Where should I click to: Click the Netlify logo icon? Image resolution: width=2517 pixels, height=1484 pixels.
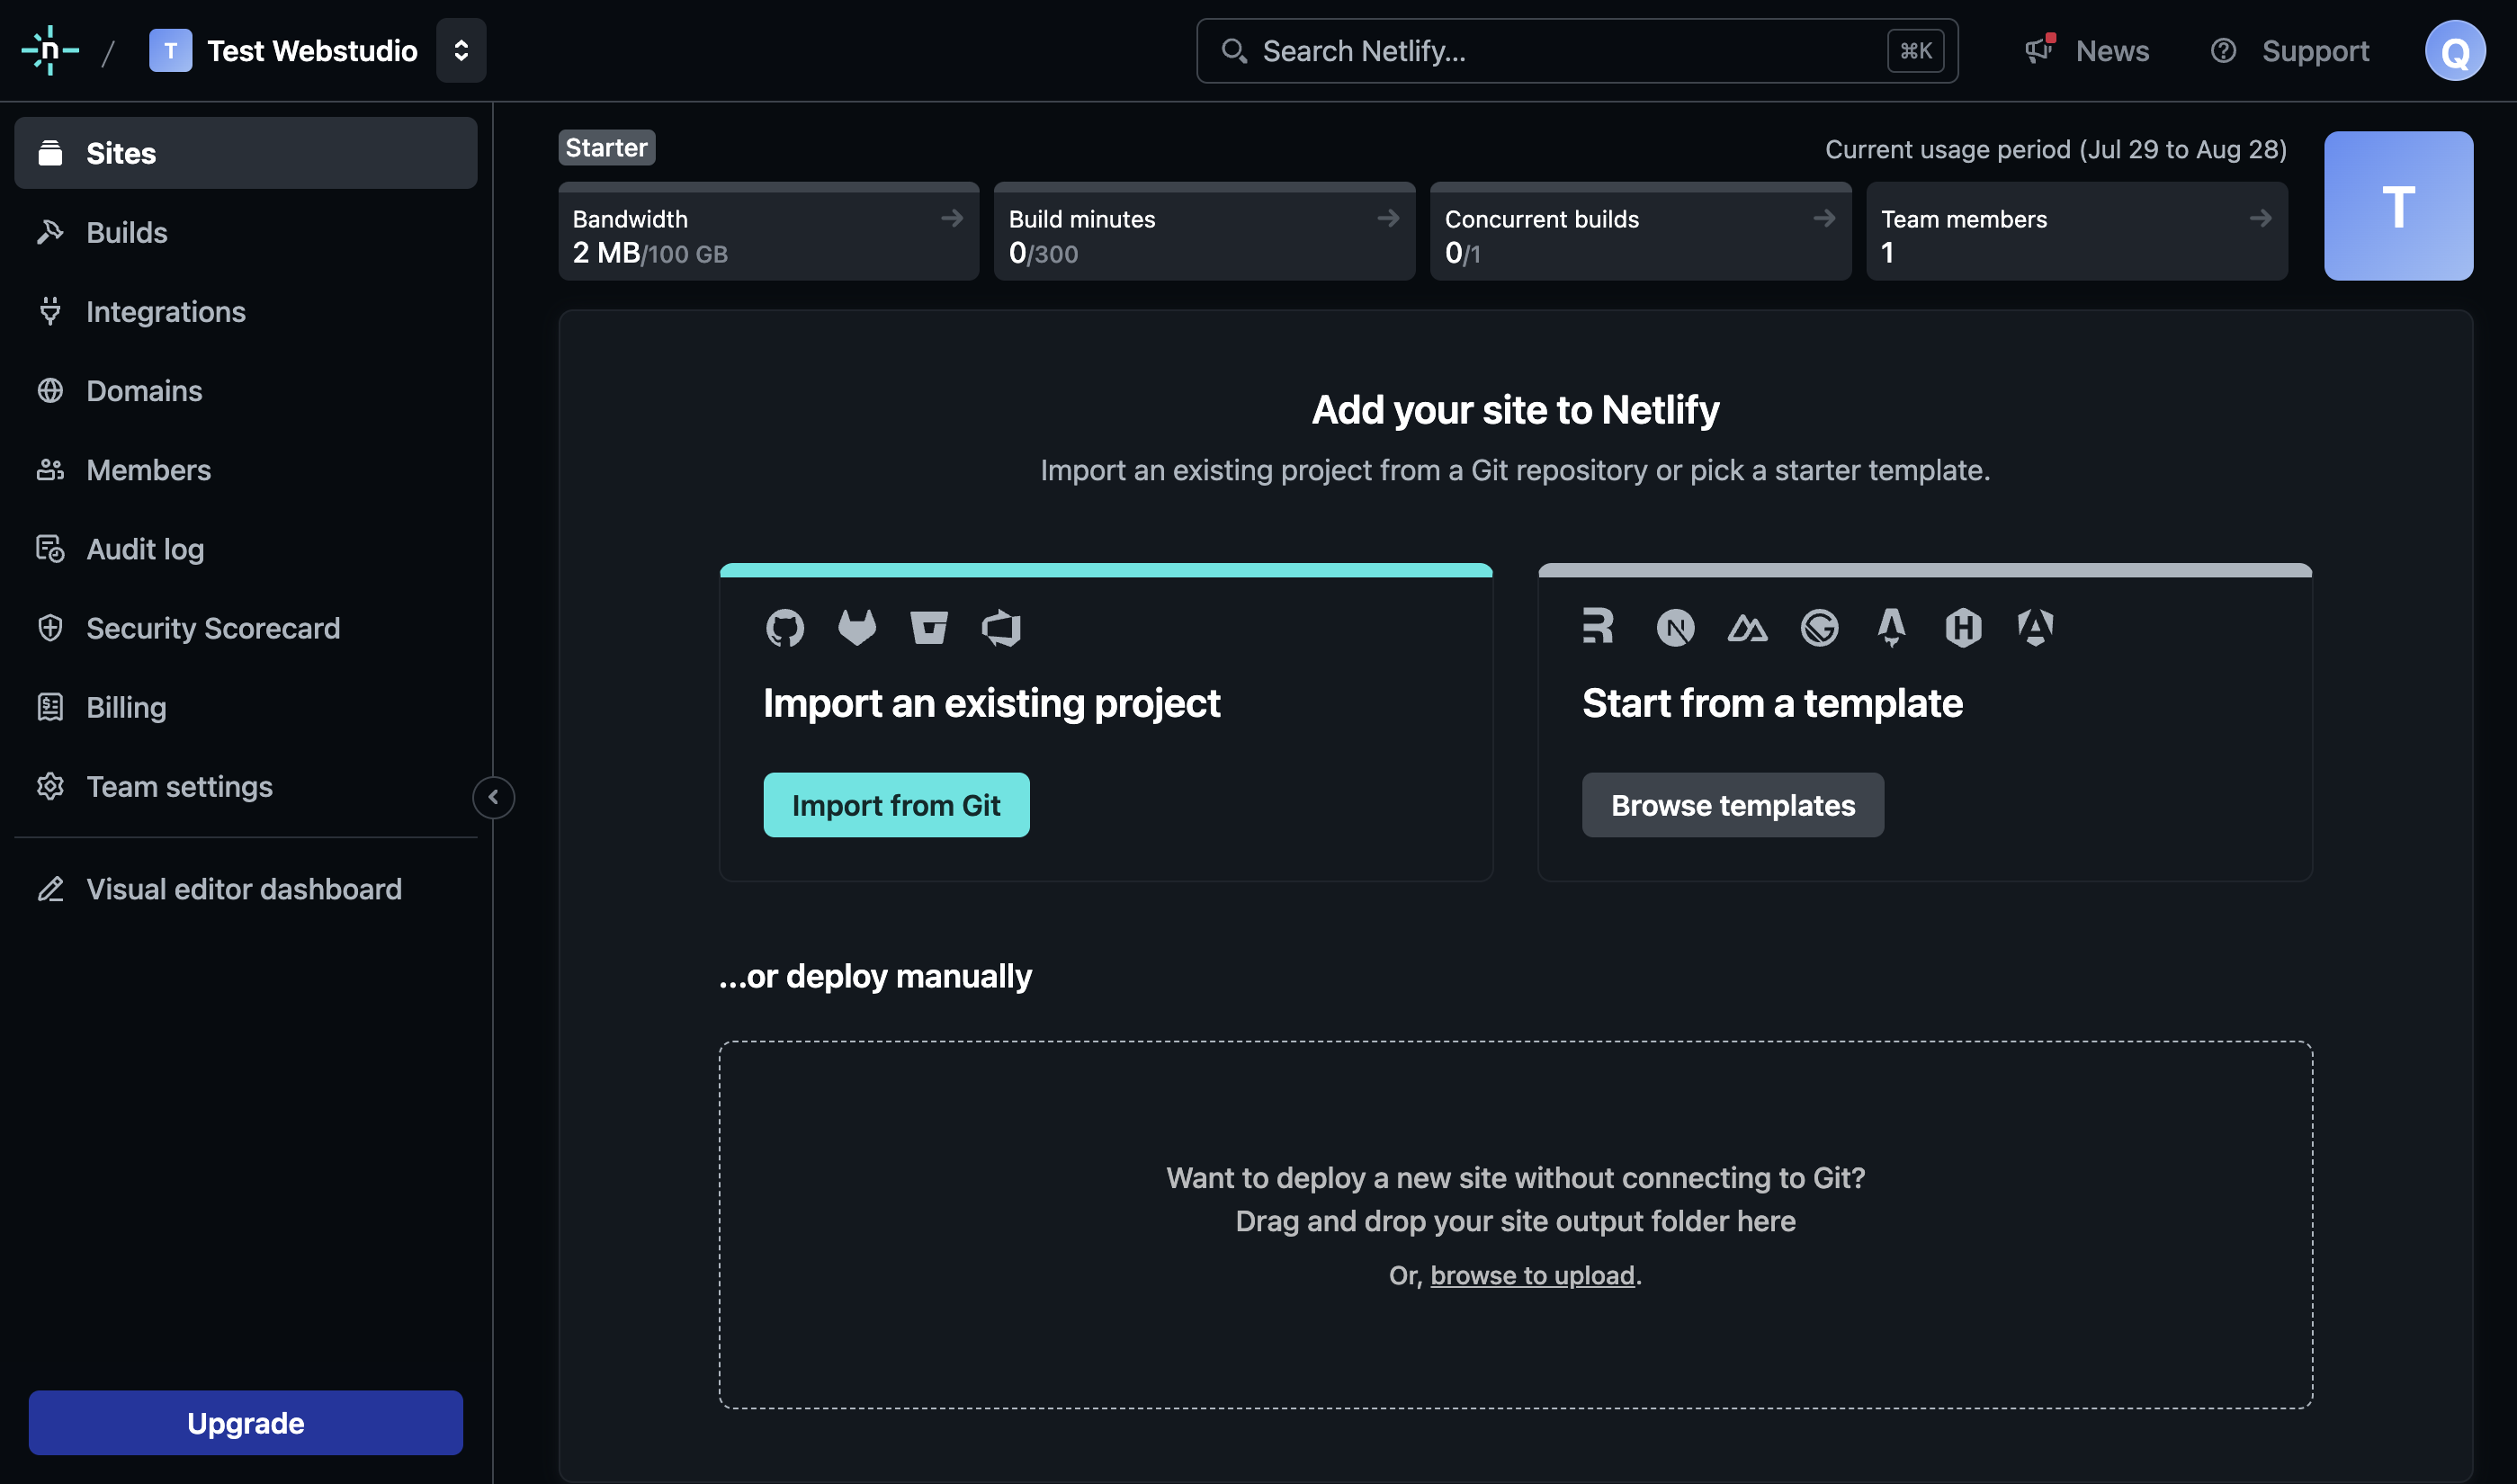tap(50, 50)
